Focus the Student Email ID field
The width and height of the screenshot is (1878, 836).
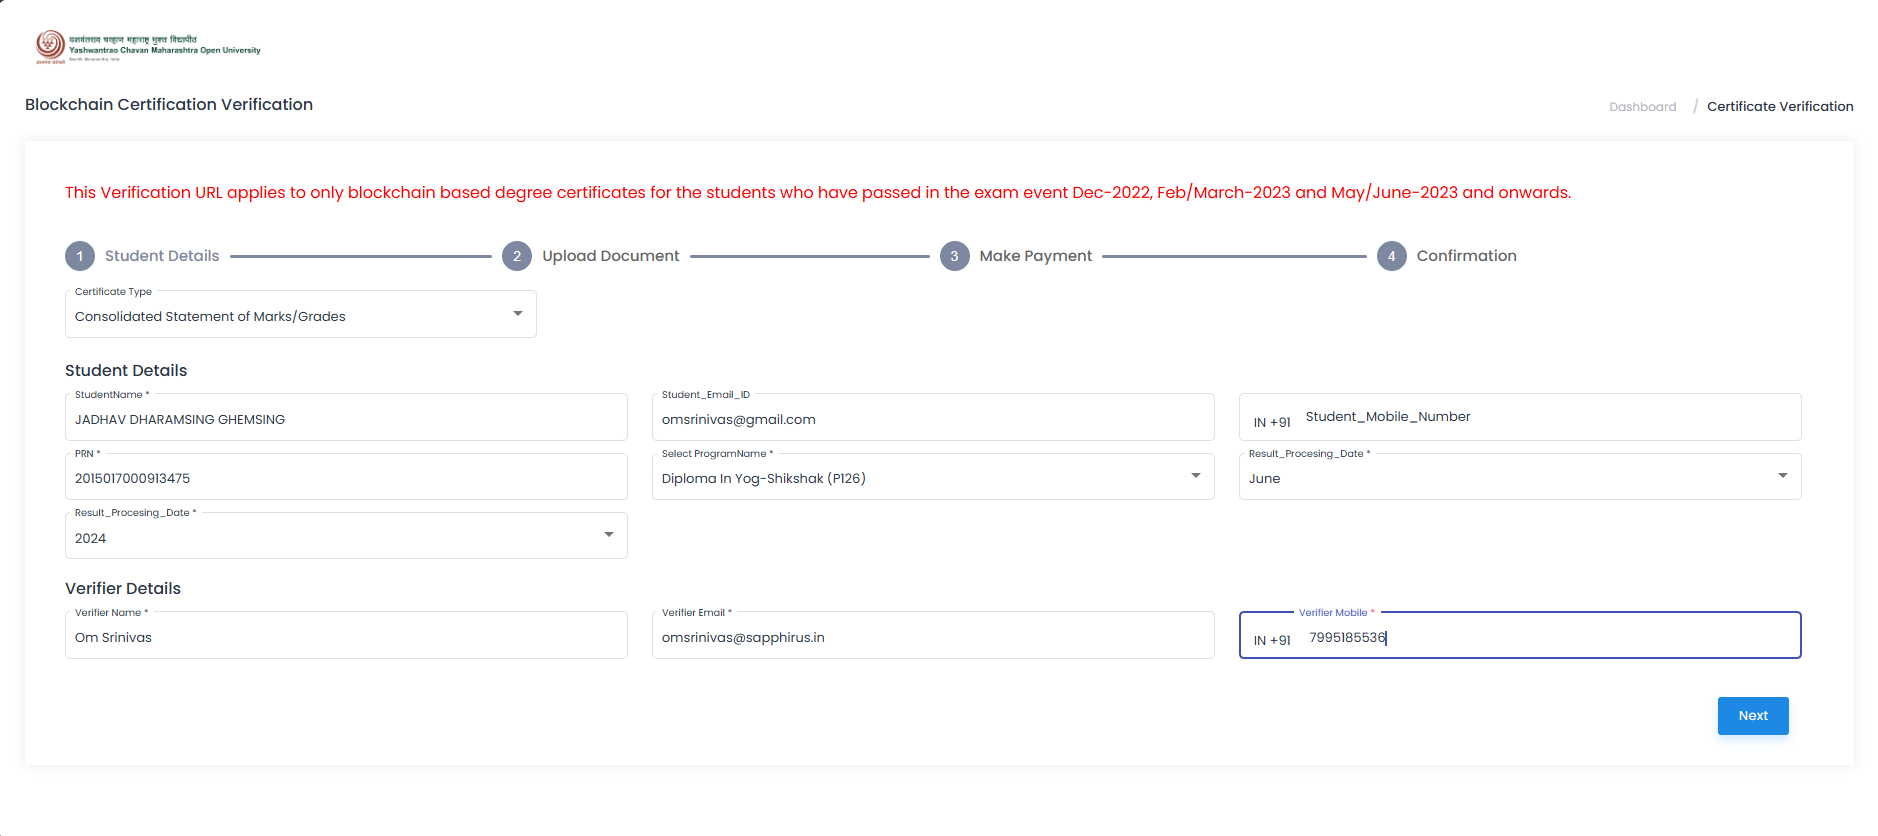(x=932, y=419)
